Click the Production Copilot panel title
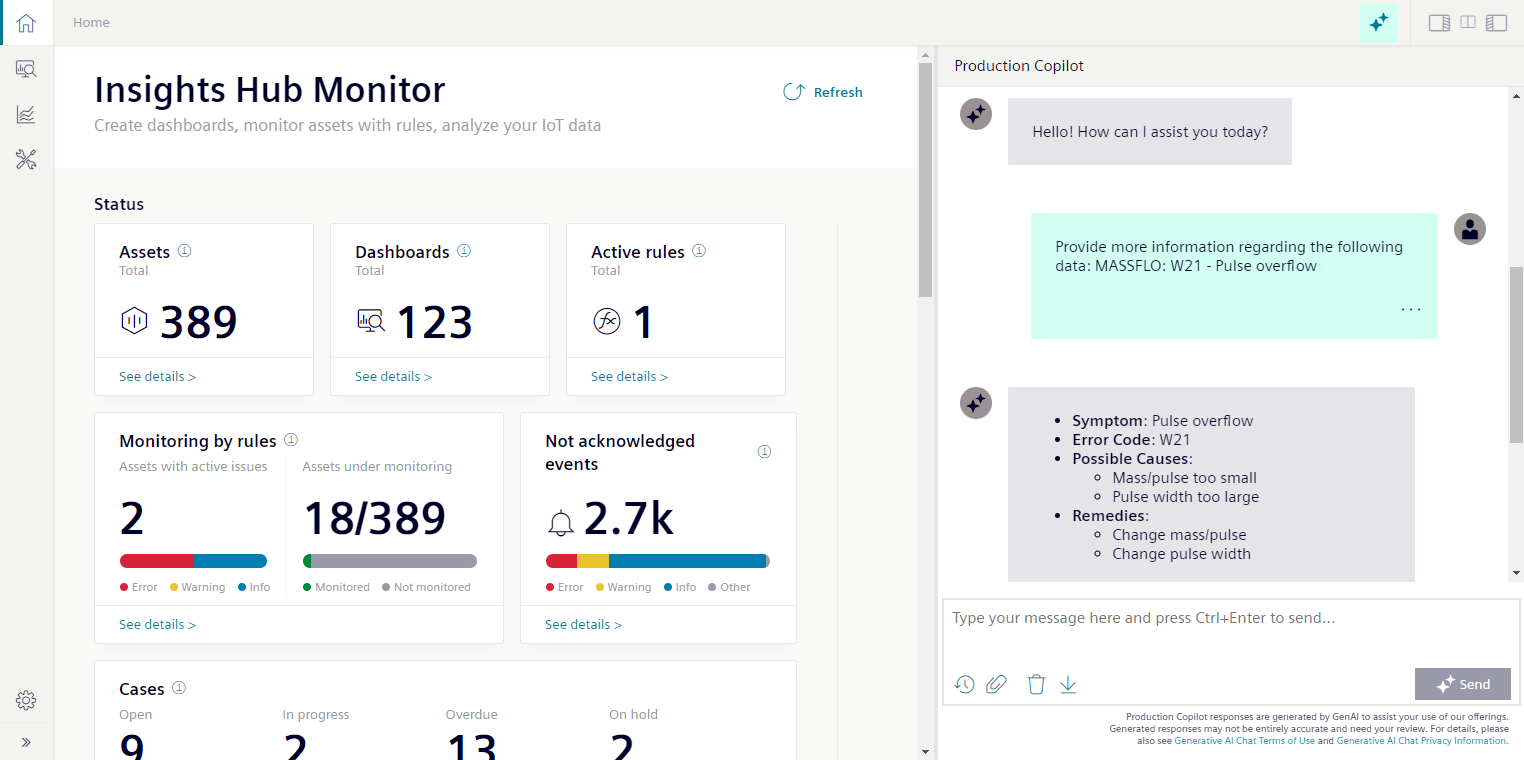This screenshot has width=1524, height=760. pyautogui.click(x=1019, y=66)
